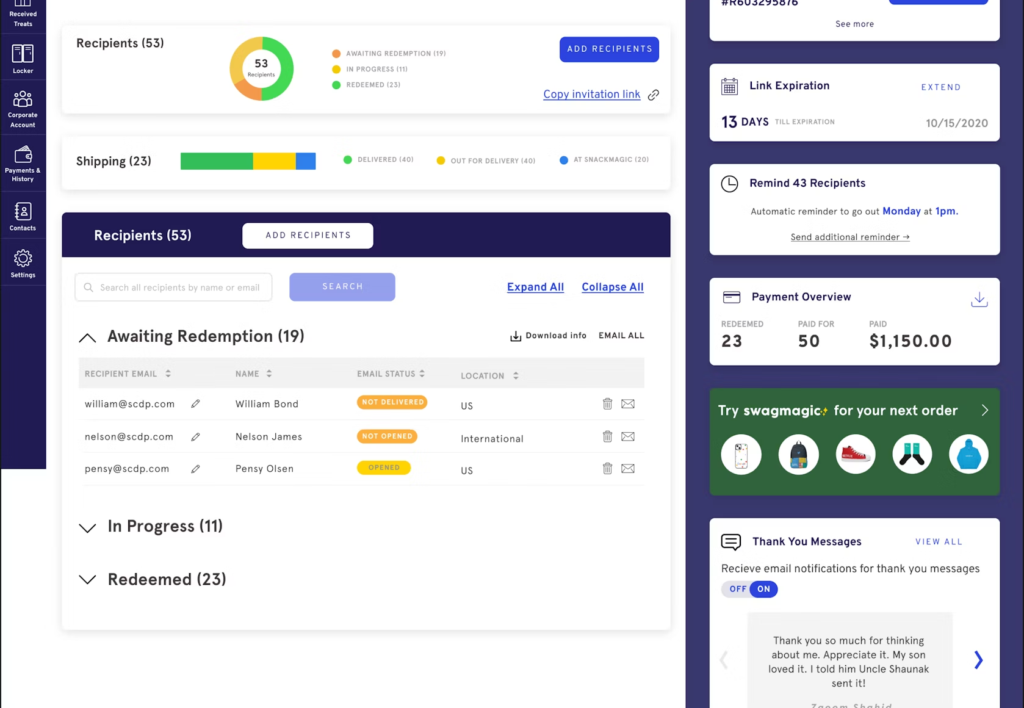
Task: Click the green Delivered shipping bar segment
Action: coord(216,161)
